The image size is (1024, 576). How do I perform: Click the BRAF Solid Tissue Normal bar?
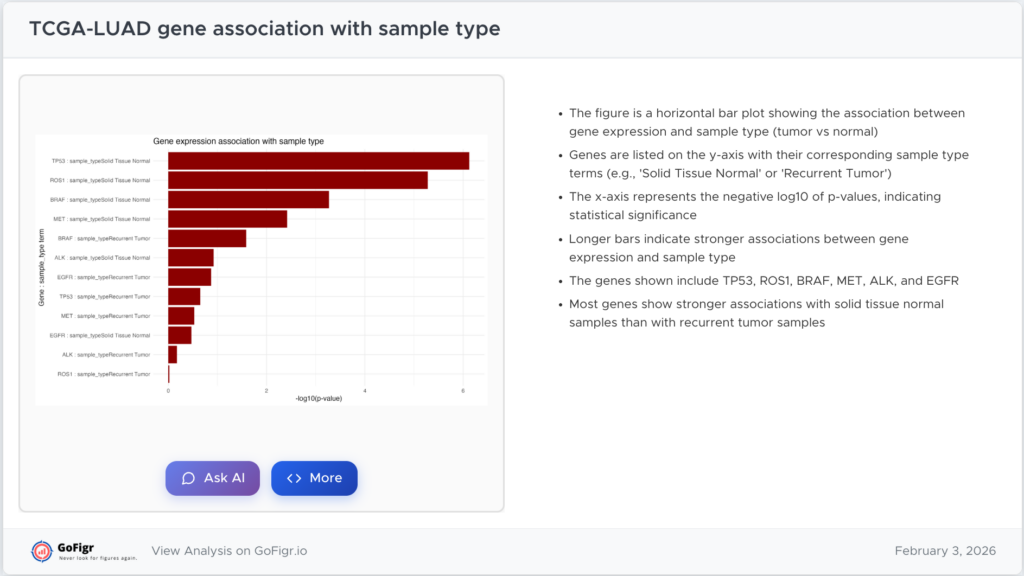point(248,199)
